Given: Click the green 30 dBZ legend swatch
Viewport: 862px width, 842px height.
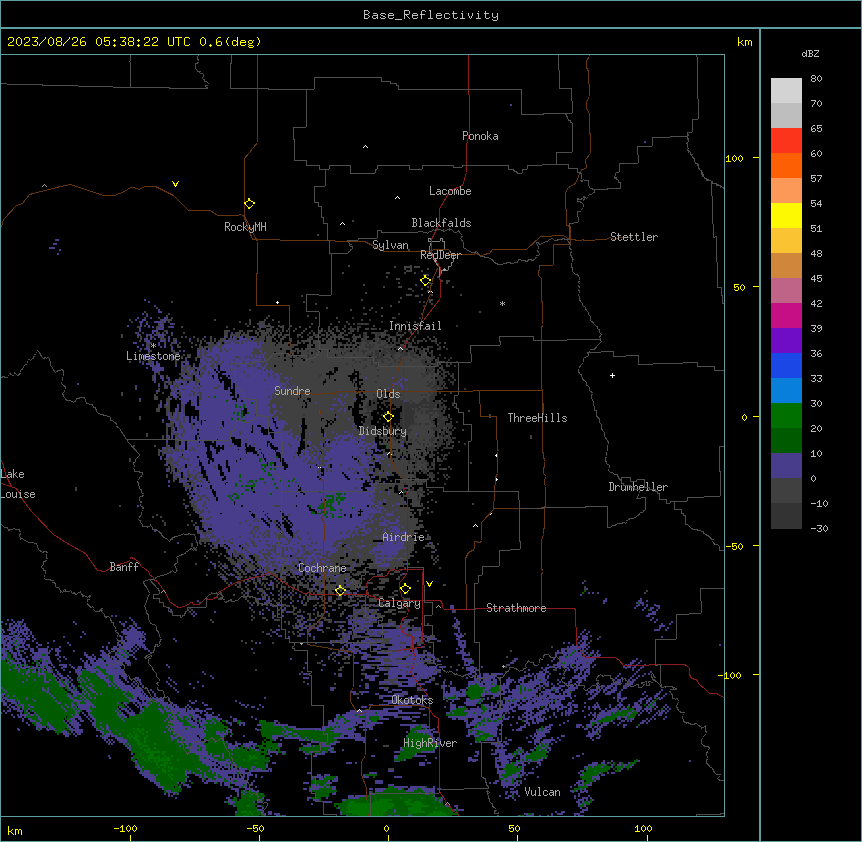Looking at the screenshot, I should (x=786, y=416).
